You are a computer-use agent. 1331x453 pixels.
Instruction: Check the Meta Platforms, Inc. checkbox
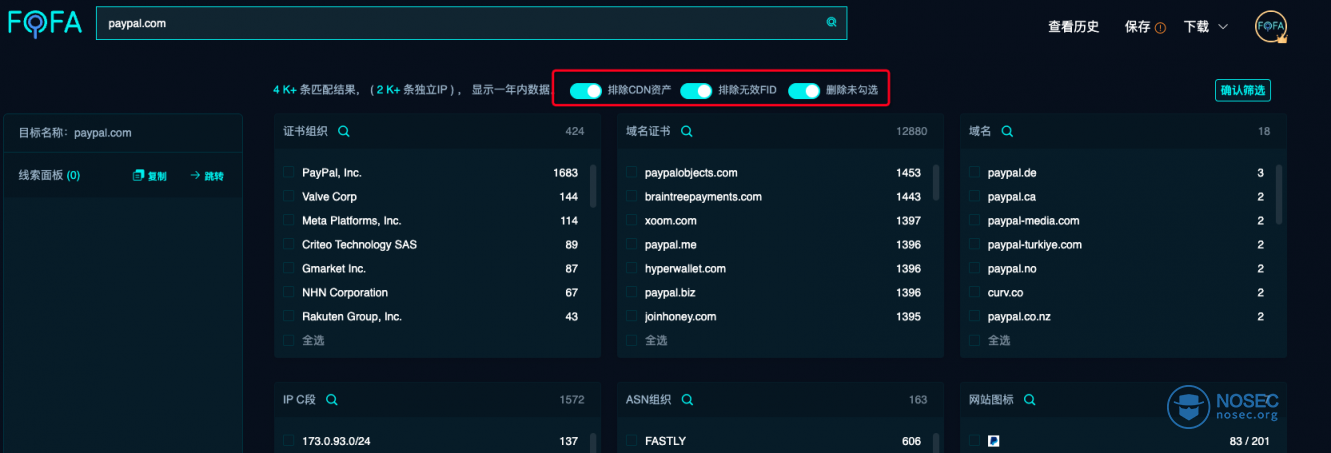(x=289, y=221)
